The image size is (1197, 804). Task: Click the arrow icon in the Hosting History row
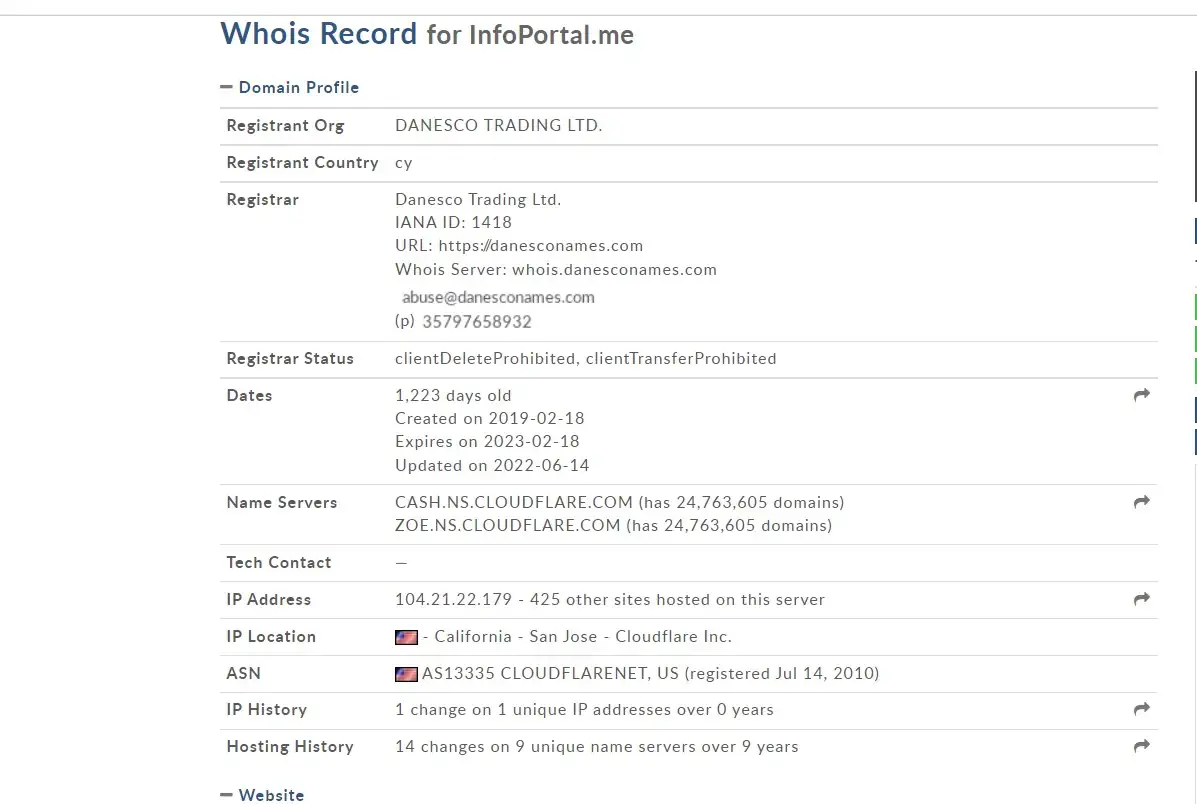[x=1141, y=745]
